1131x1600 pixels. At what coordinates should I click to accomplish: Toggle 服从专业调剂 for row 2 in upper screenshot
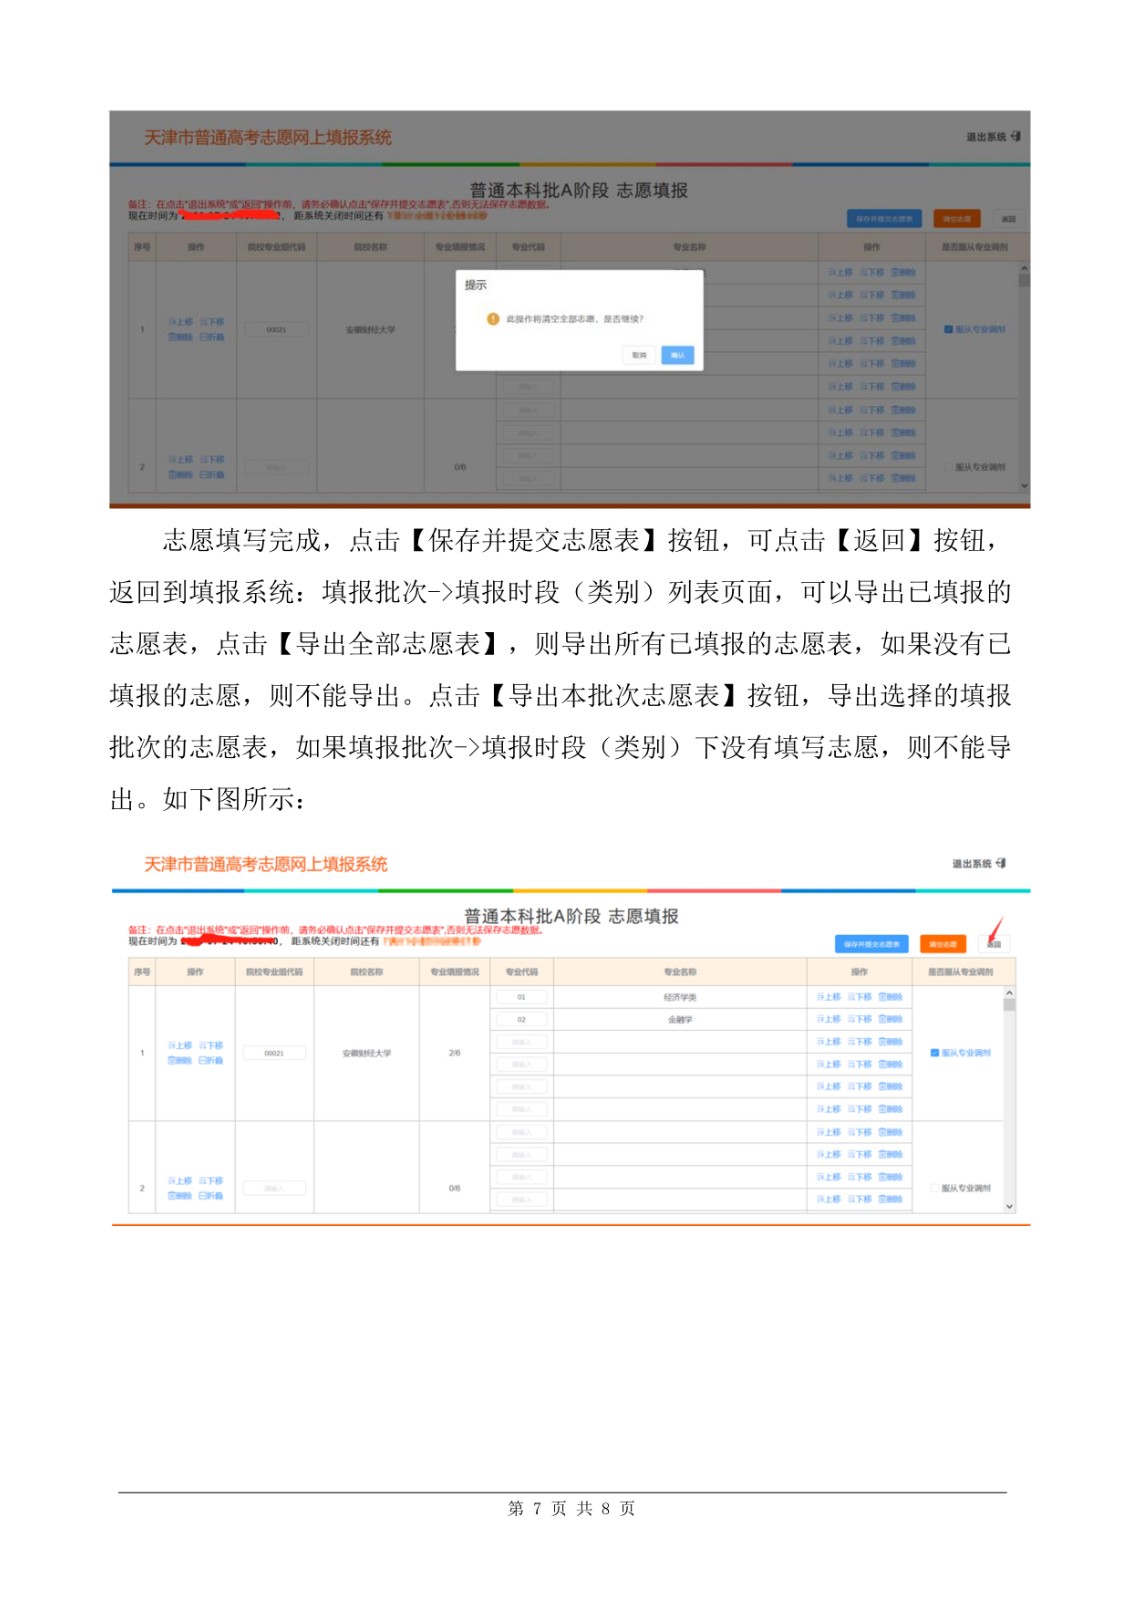click(948, 467)
